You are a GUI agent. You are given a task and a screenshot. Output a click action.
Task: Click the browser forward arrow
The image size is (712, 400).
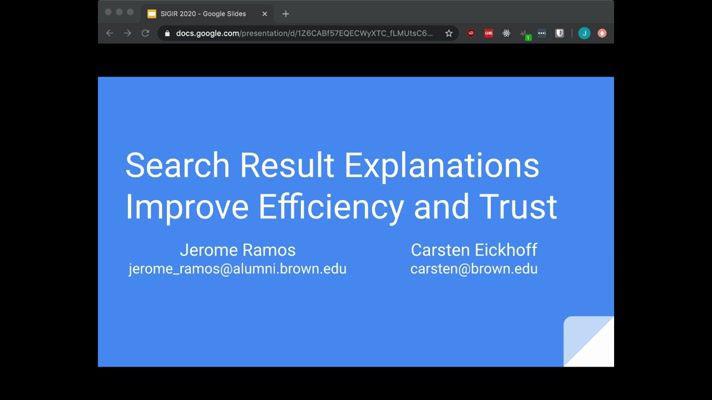click(x=127, y=33)
